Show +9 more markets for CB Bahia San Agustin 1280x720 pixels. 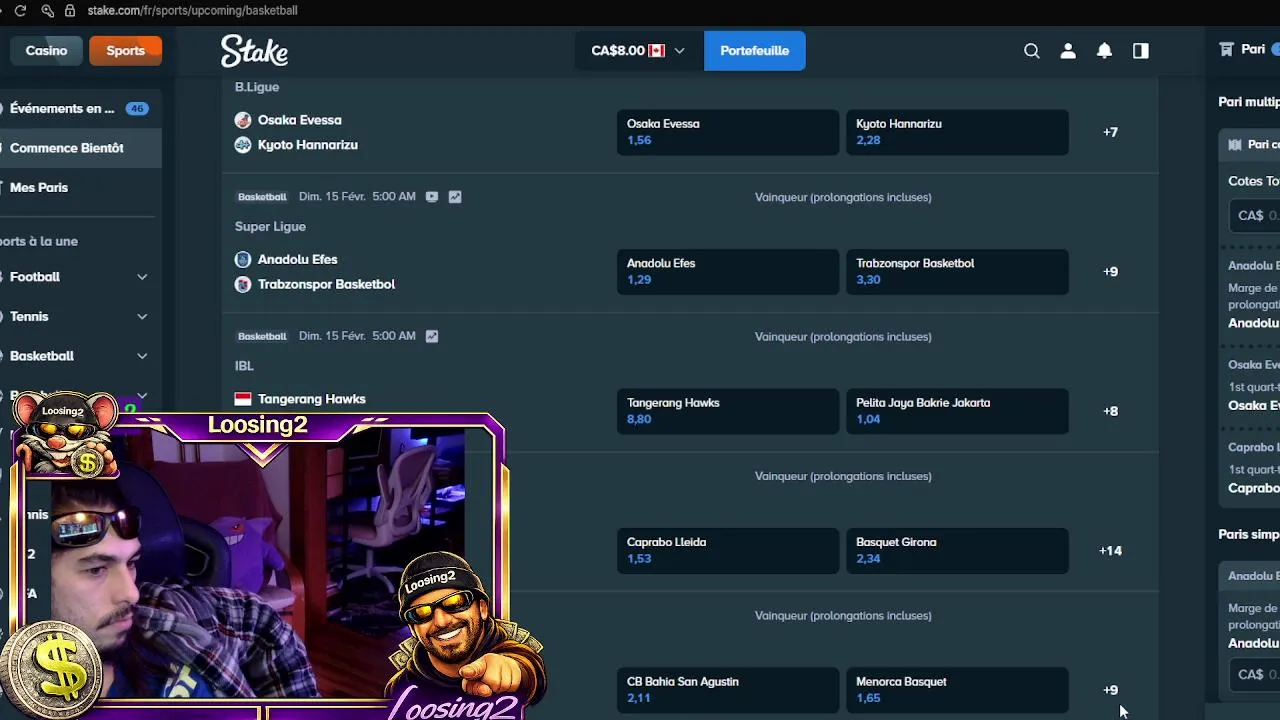click(x=1110, y=690)
